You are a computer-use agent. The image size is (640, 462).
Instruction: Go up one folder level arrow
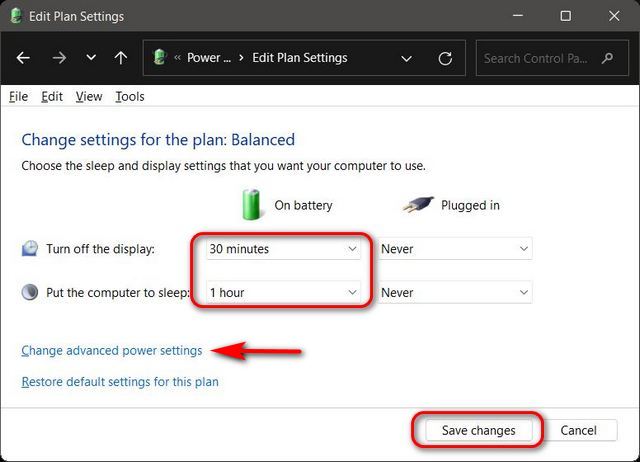click(x=121, y=58)
